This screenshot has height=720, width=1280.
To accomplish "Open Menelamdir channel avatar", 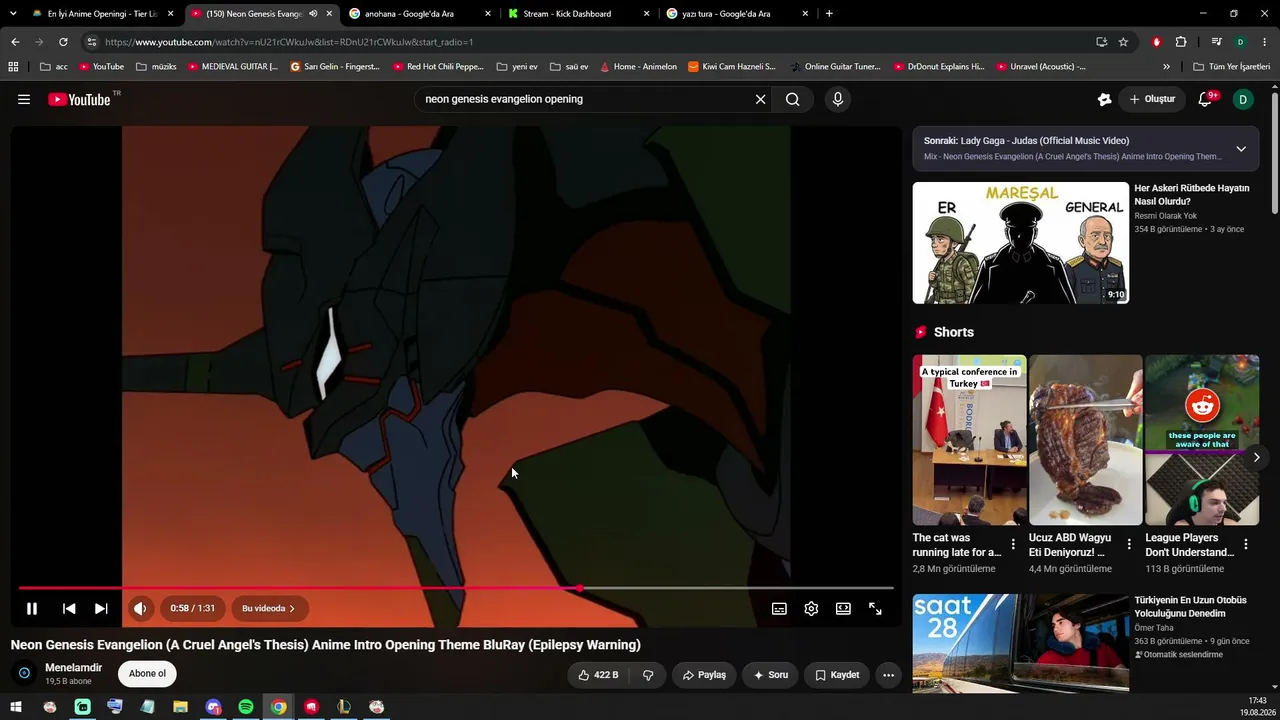I will [x=24, y=674].
